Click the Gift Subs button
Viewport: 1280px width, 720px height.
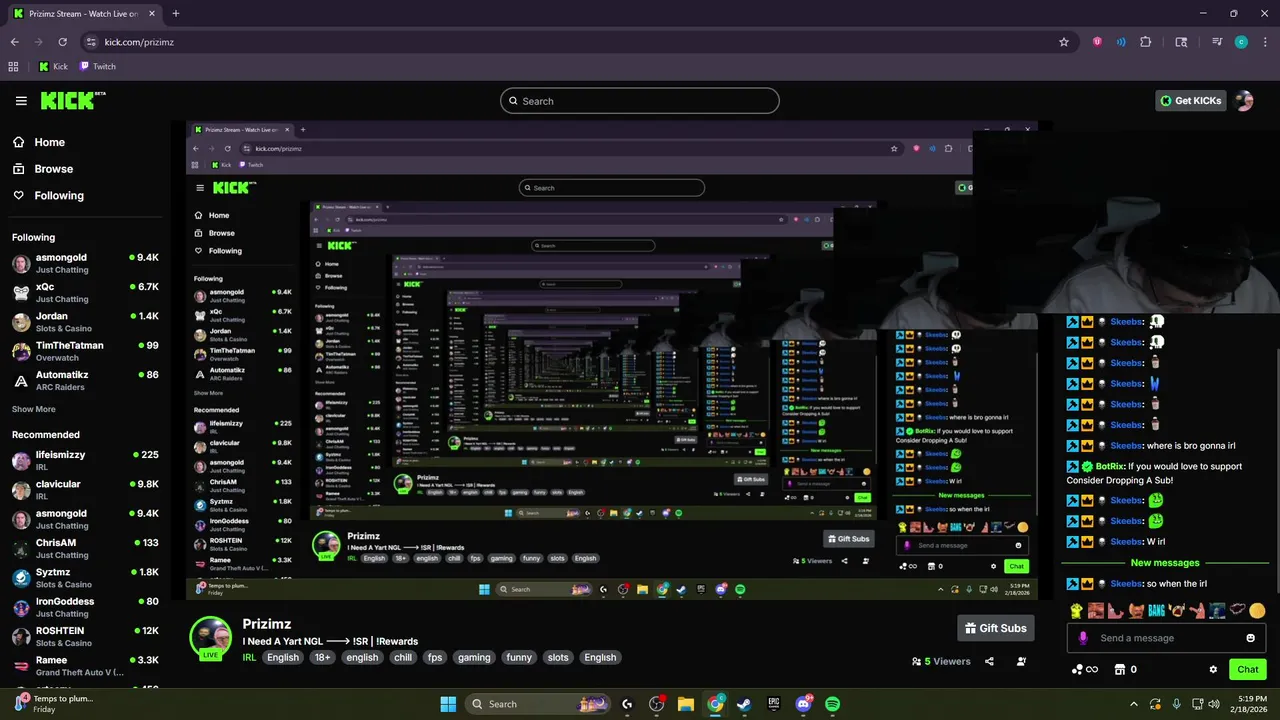click(x=995, y=628)
